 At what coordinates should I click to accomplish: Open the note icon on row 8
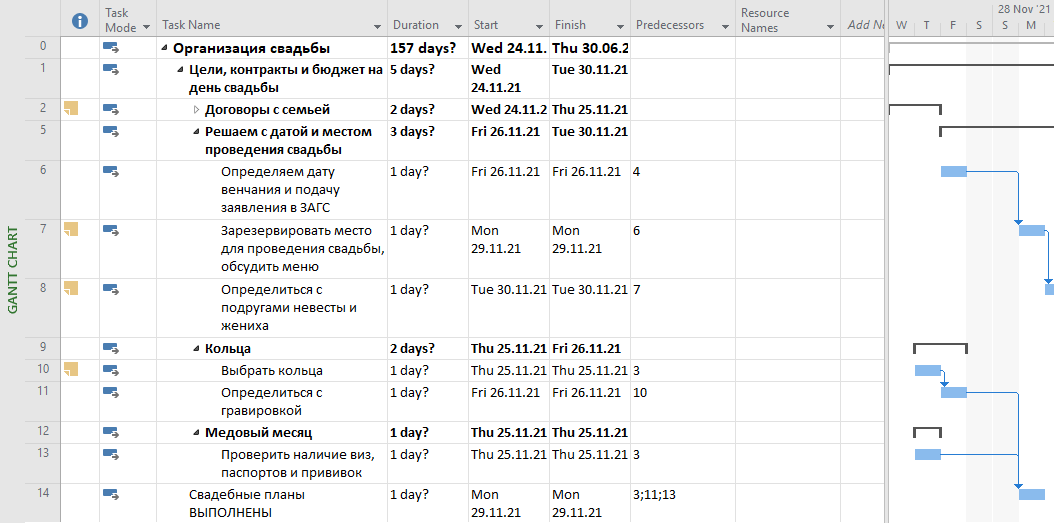click(x=71, y=288)
